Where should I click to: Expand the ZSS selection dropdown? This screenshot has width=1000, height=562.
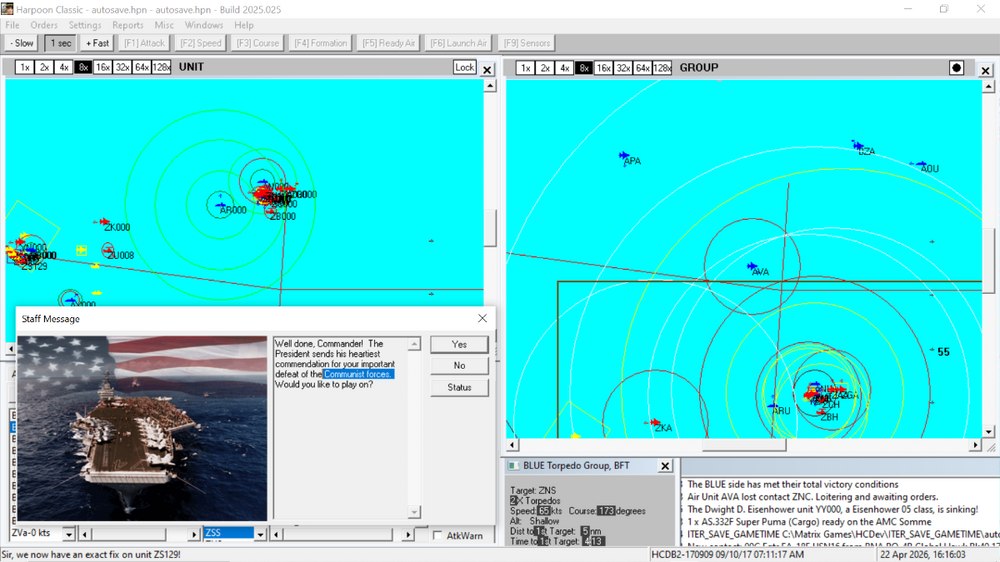click(x=262, y=535)
